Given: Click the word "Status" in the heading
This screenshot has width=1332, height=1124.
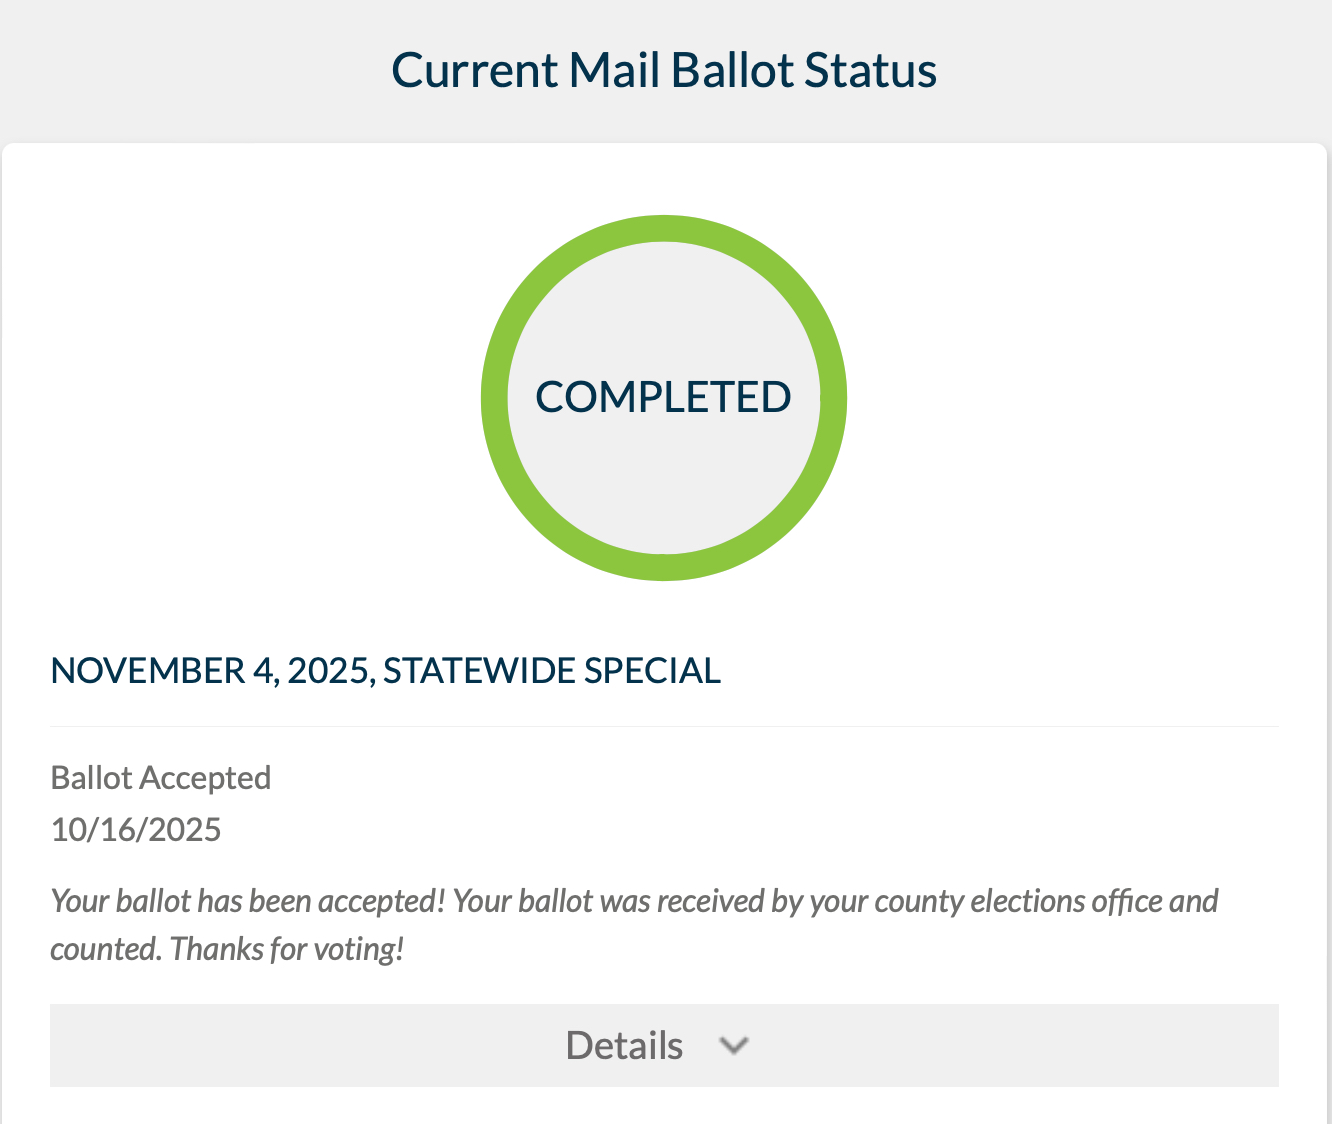Looking at the screenshot, I should (x=871, y=71).
